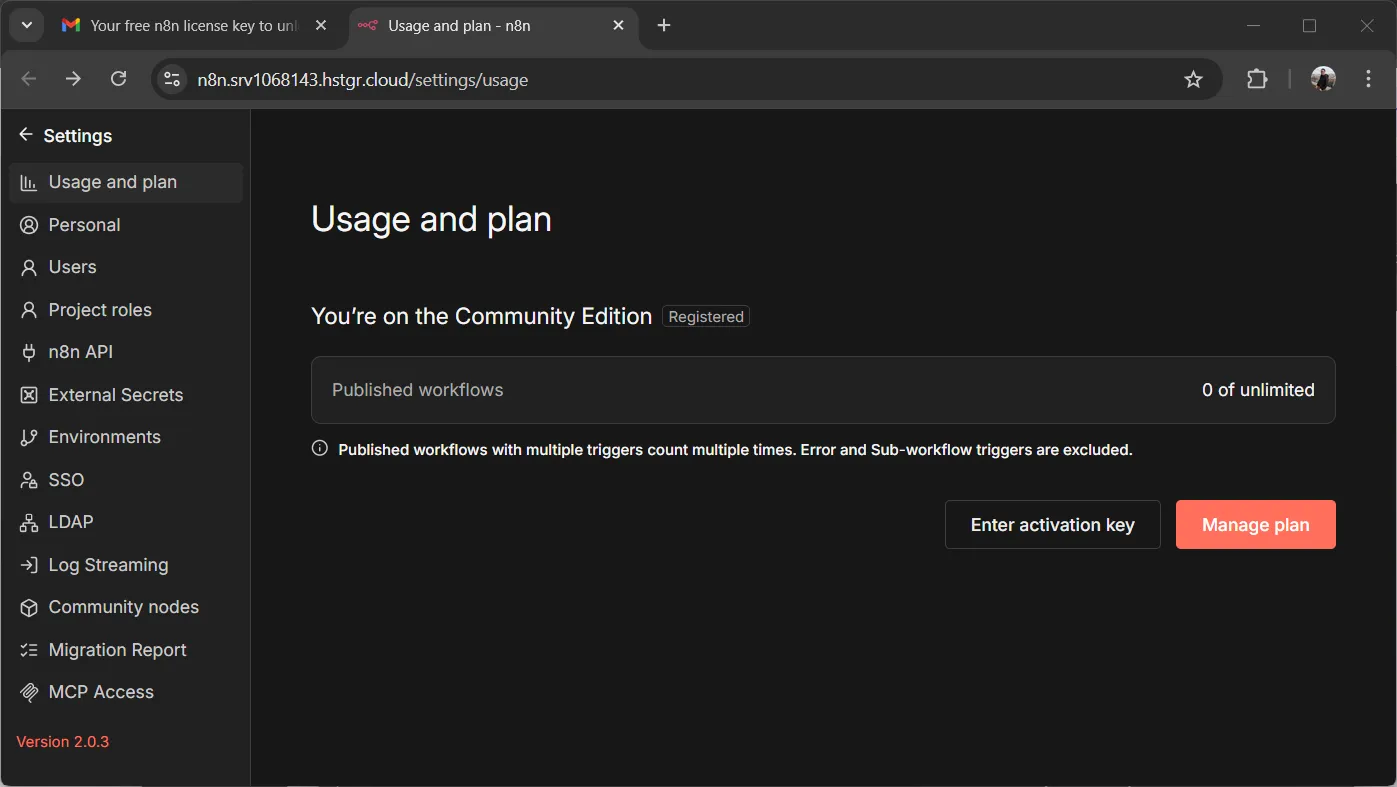Open the Personal settings page

84,225
